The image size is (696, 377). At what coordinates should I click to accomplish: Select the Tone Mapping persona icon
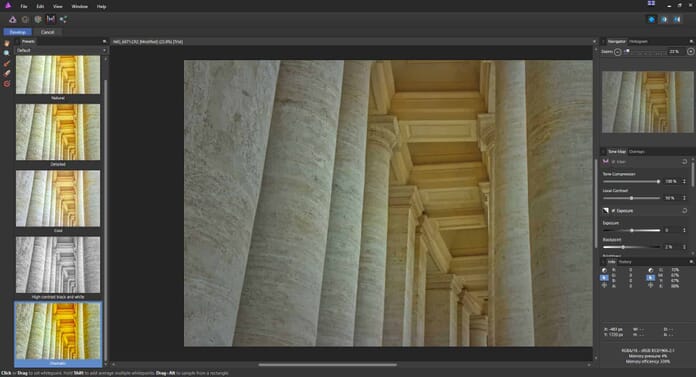click(x=51, y=20)
